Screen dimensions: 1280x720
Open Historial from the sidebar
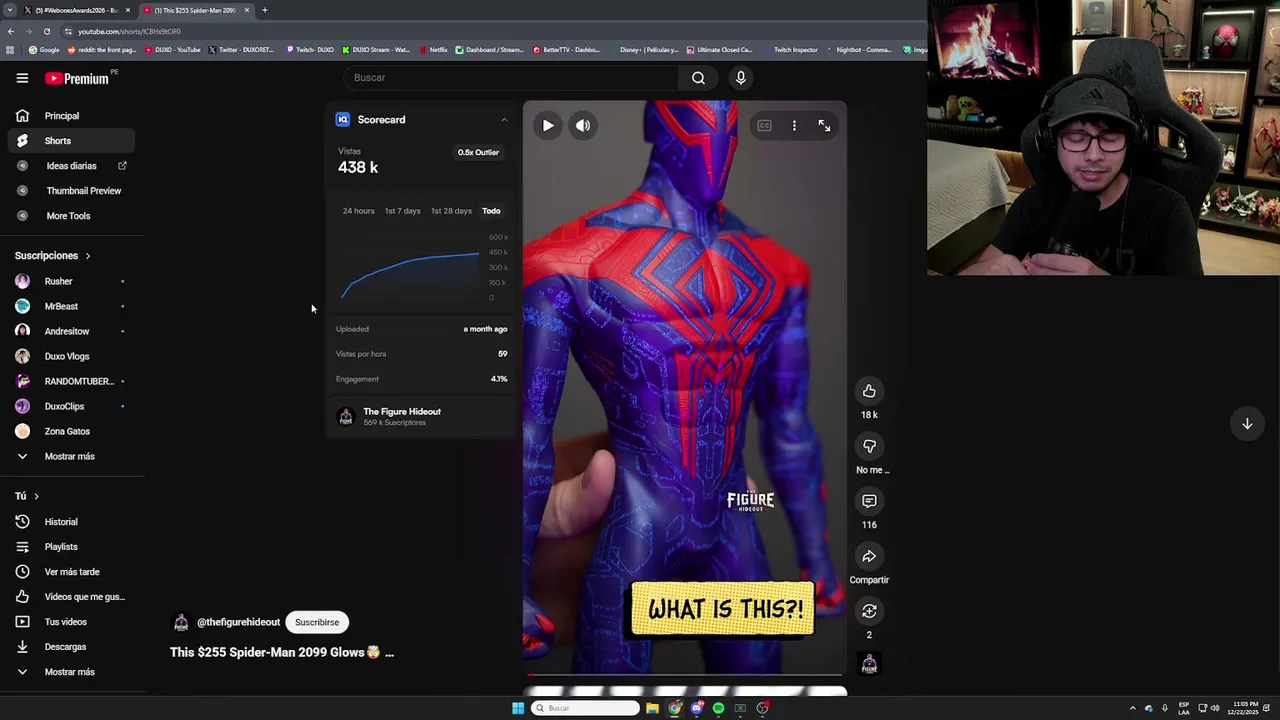point(70,522)
